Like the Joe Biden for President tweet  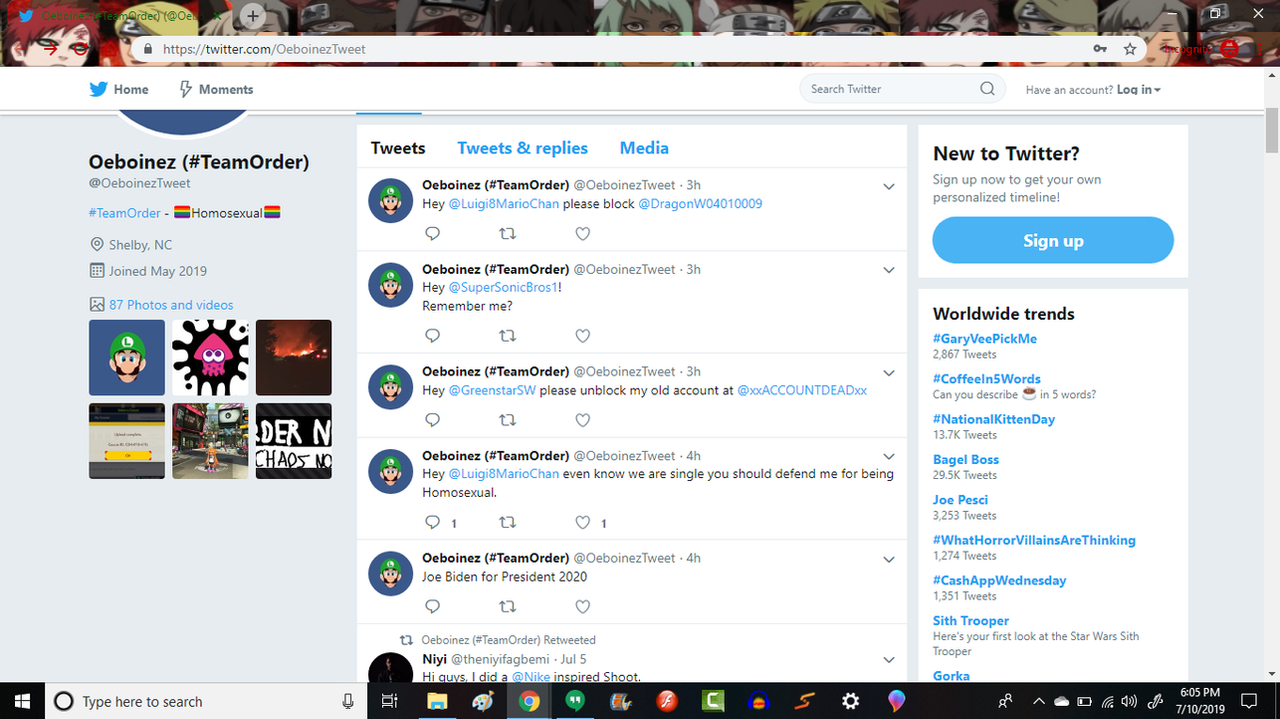coord(583,606)
